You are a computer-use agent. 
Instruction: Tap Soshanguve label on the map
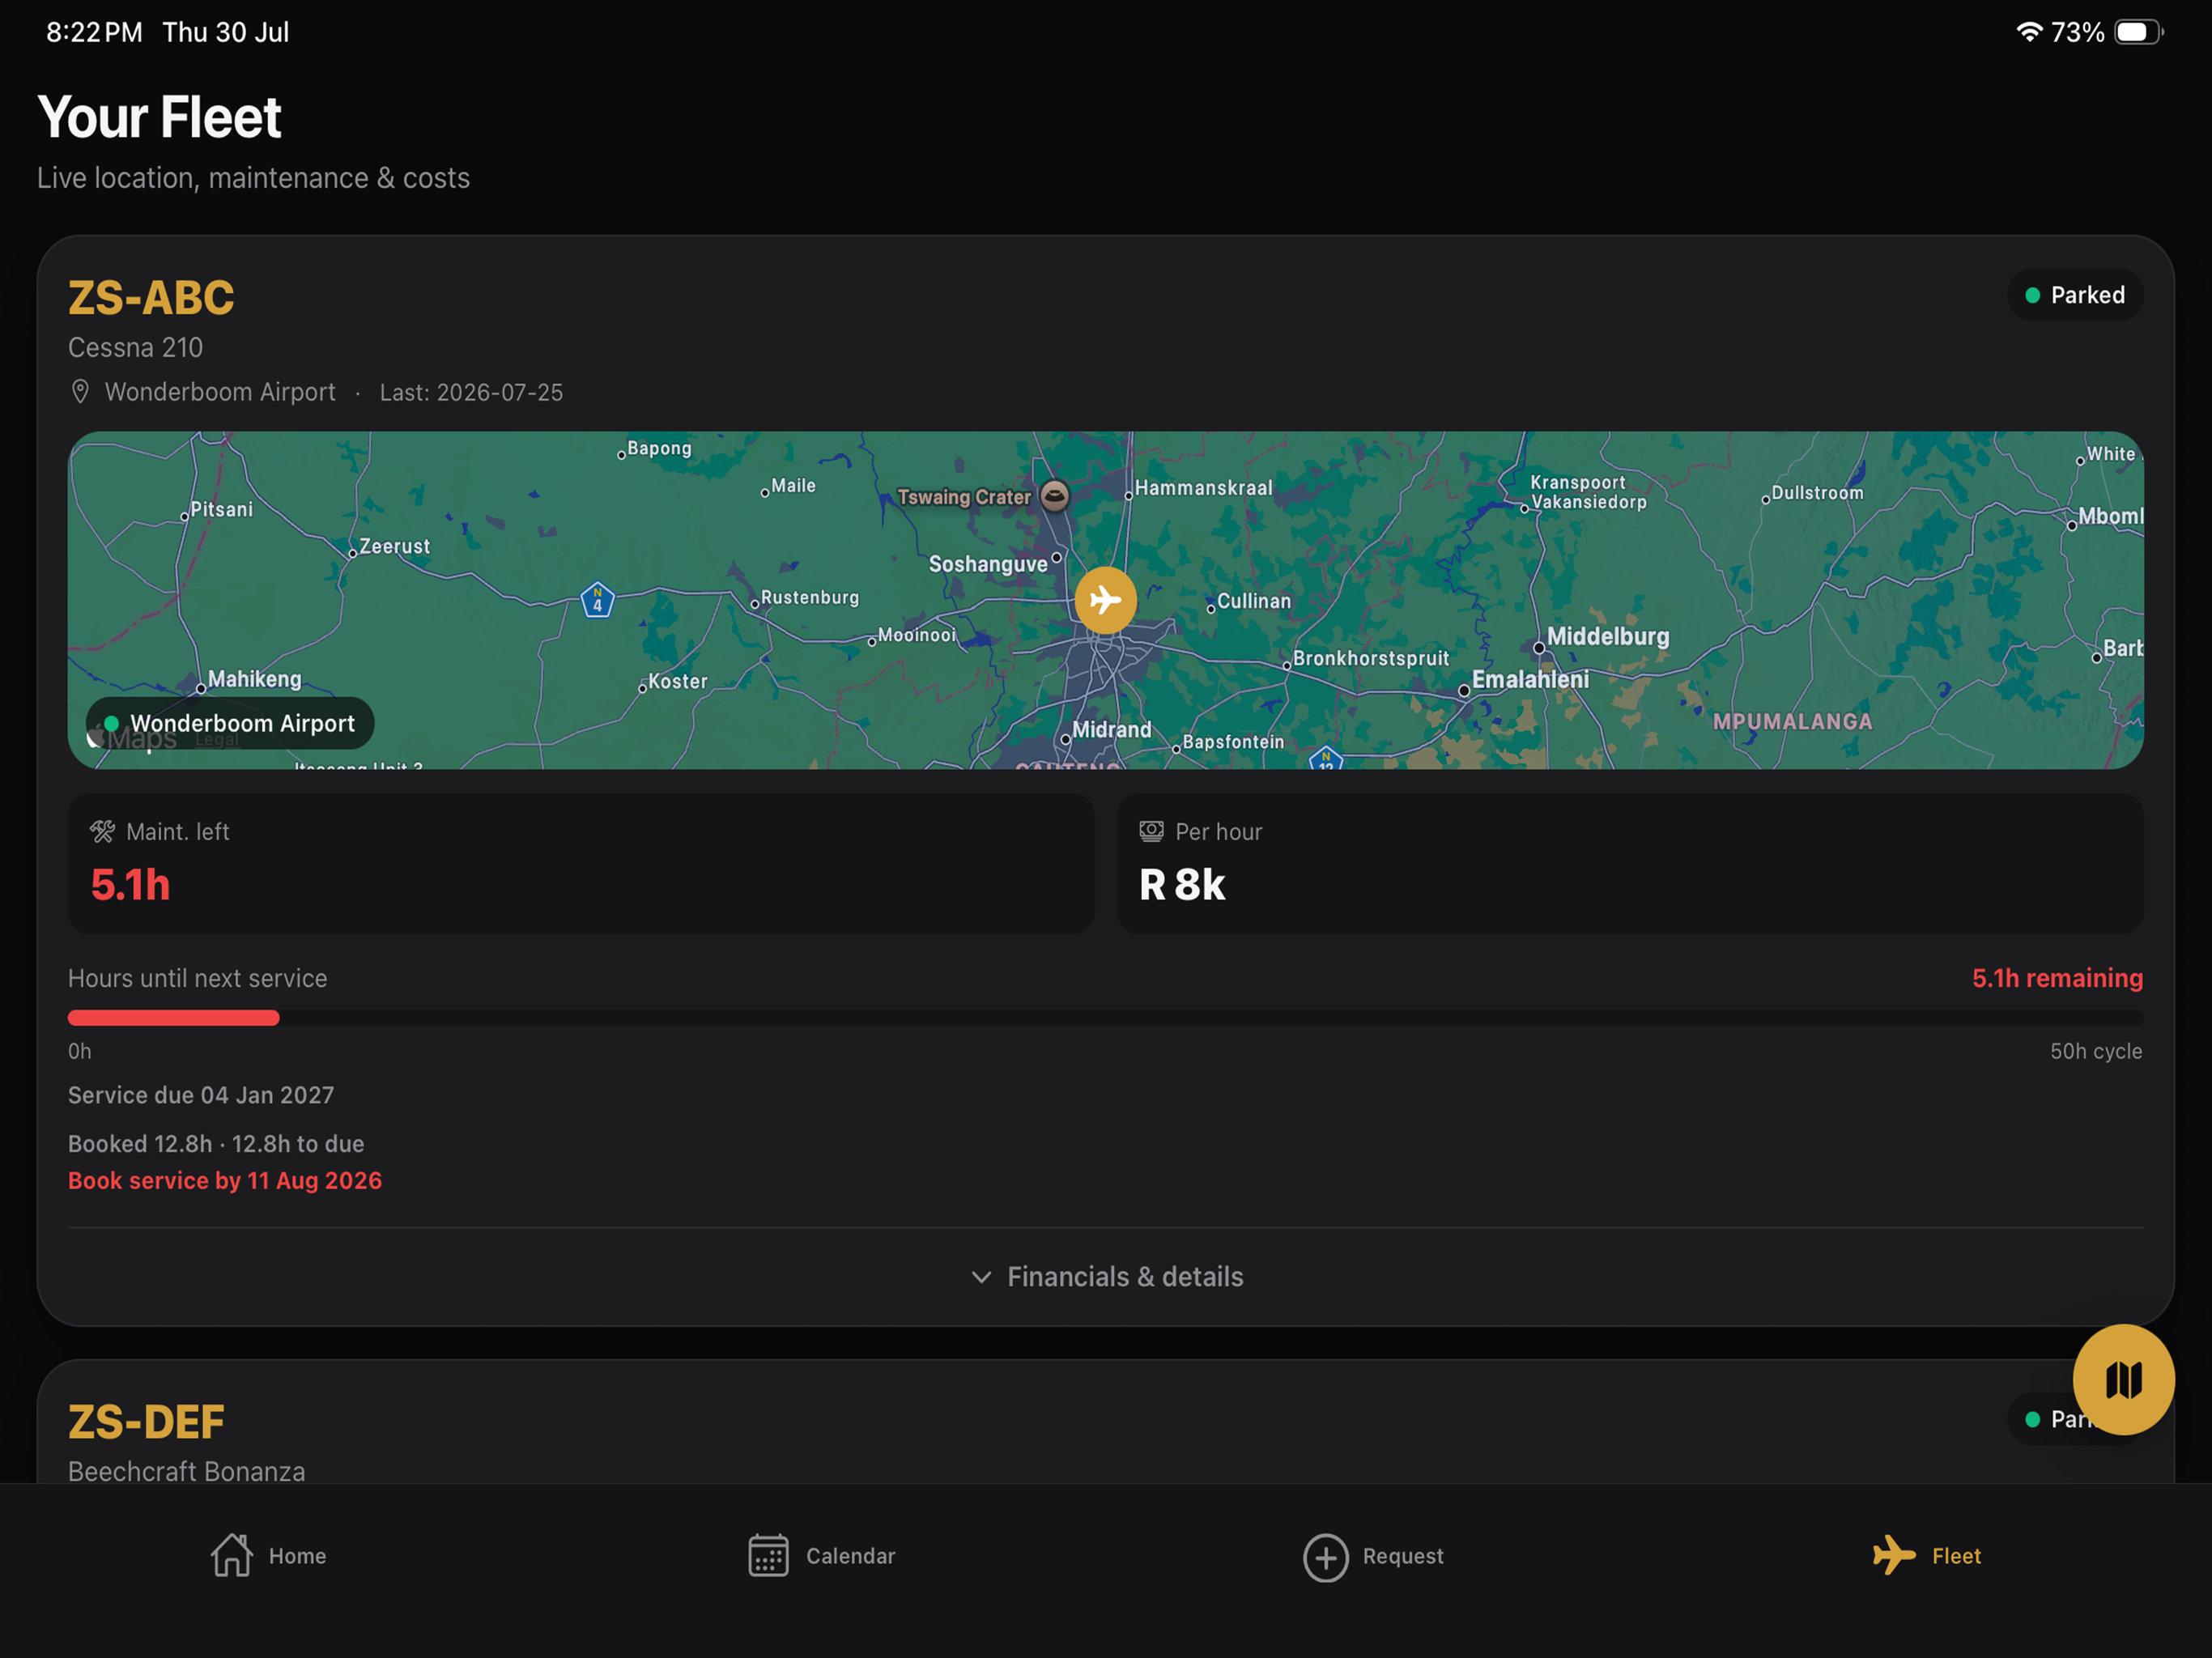point(988,564)
